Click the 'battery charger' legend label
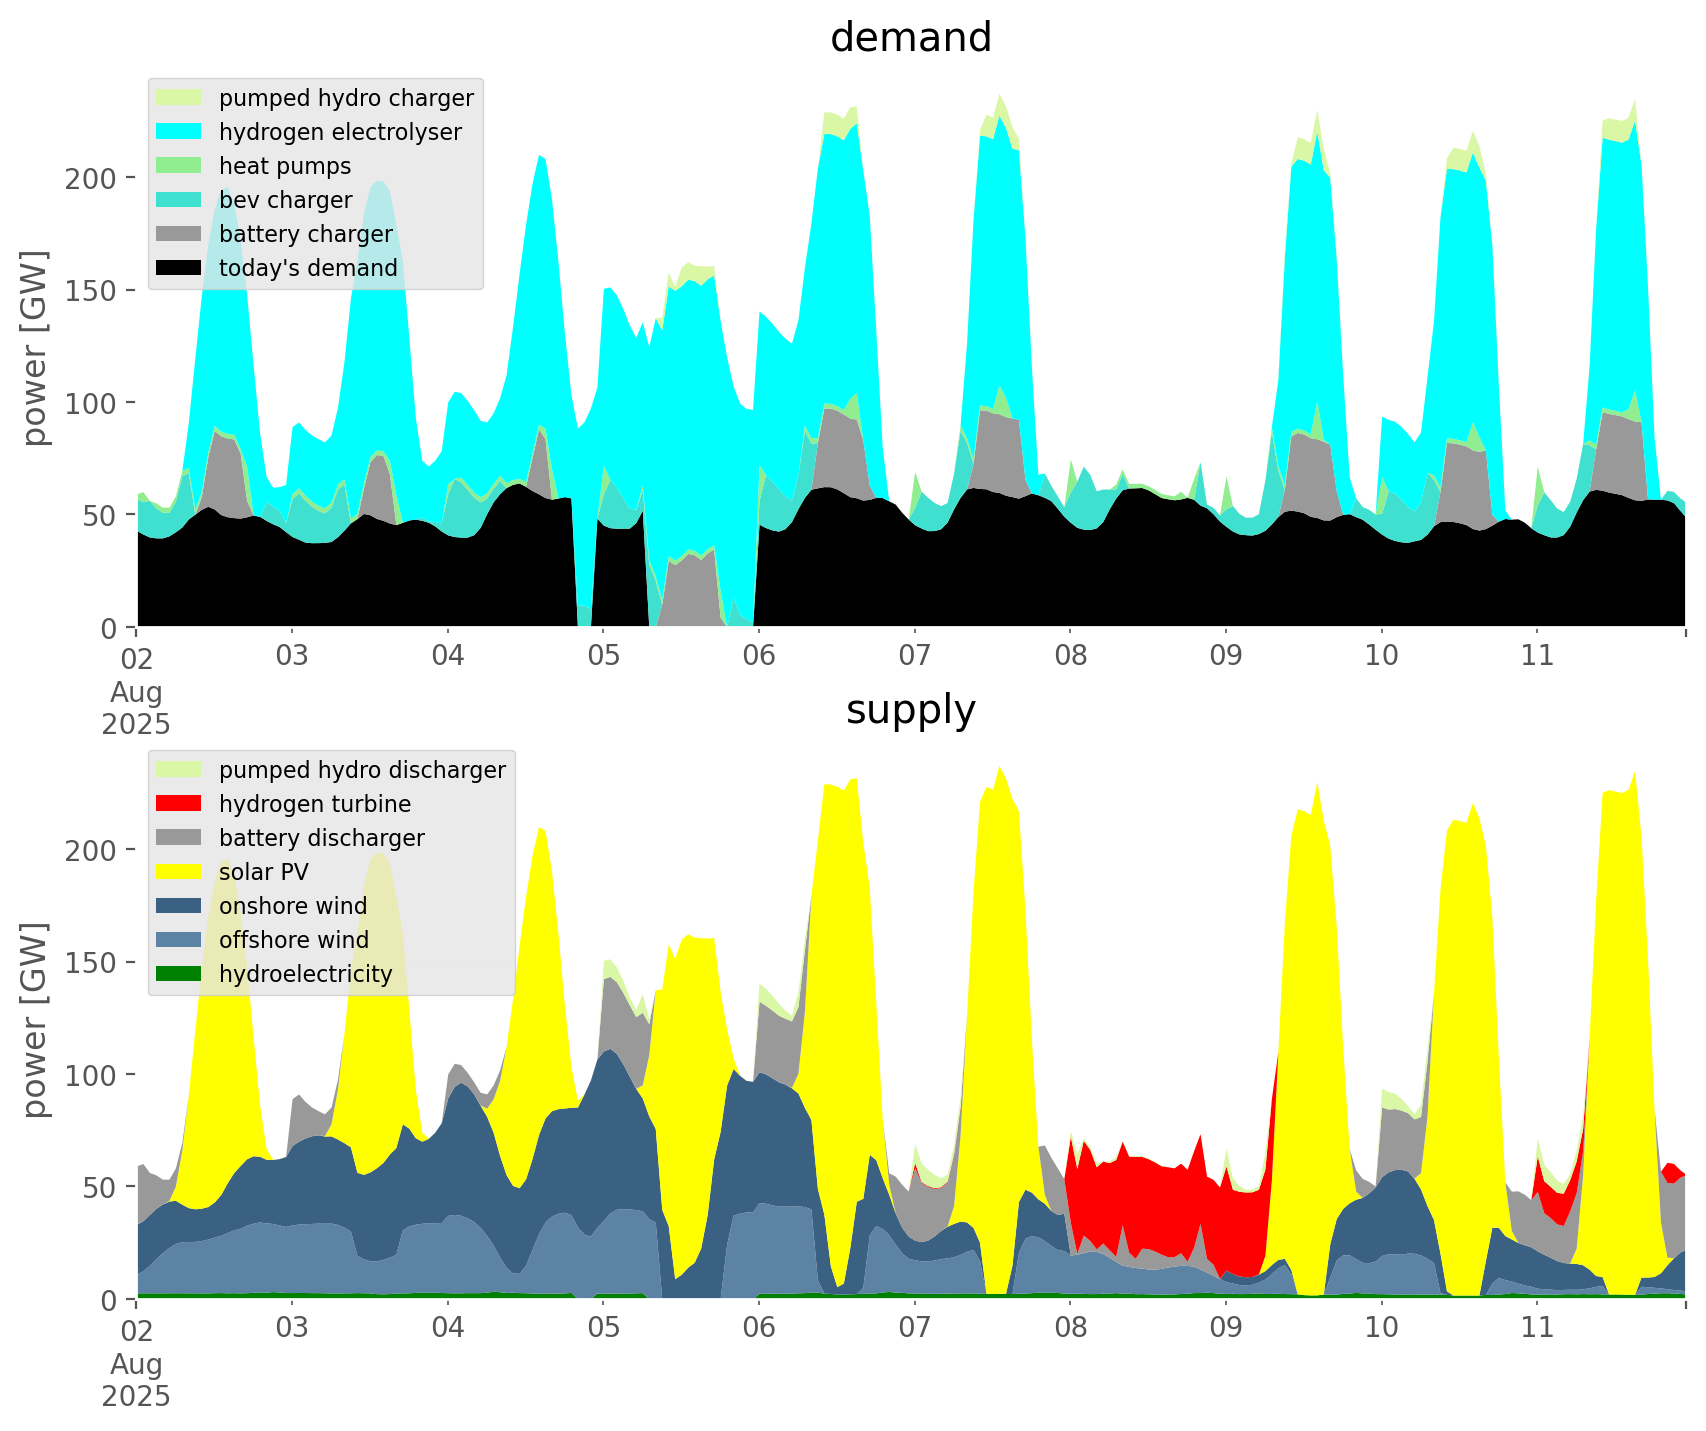Screen dimensions: 1706x1431 [306, 234]
